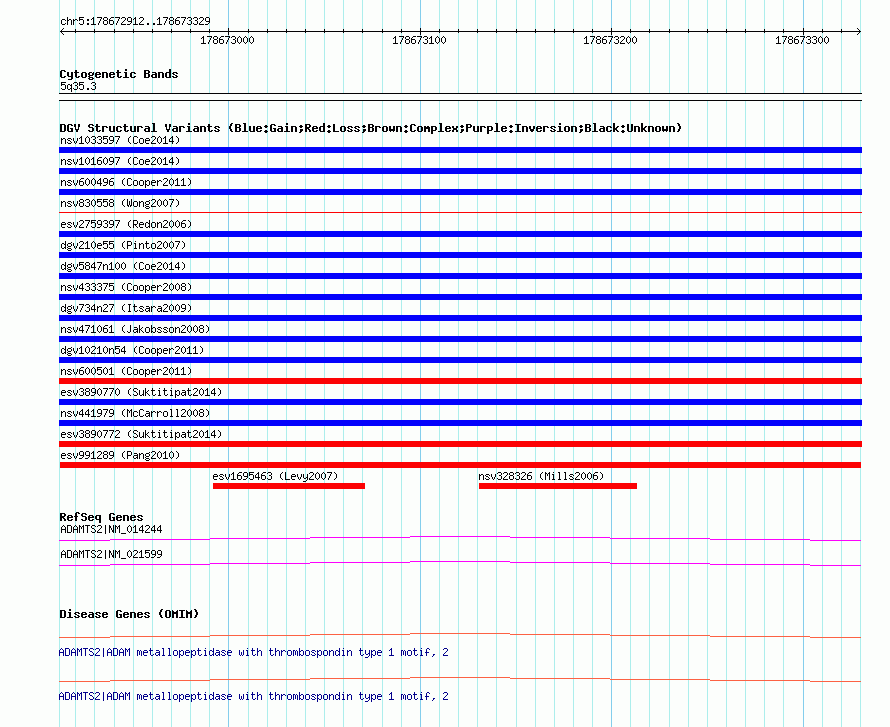
Task: Click nsv600501 (Cooper2011) variant label
Action: [126, 371]
